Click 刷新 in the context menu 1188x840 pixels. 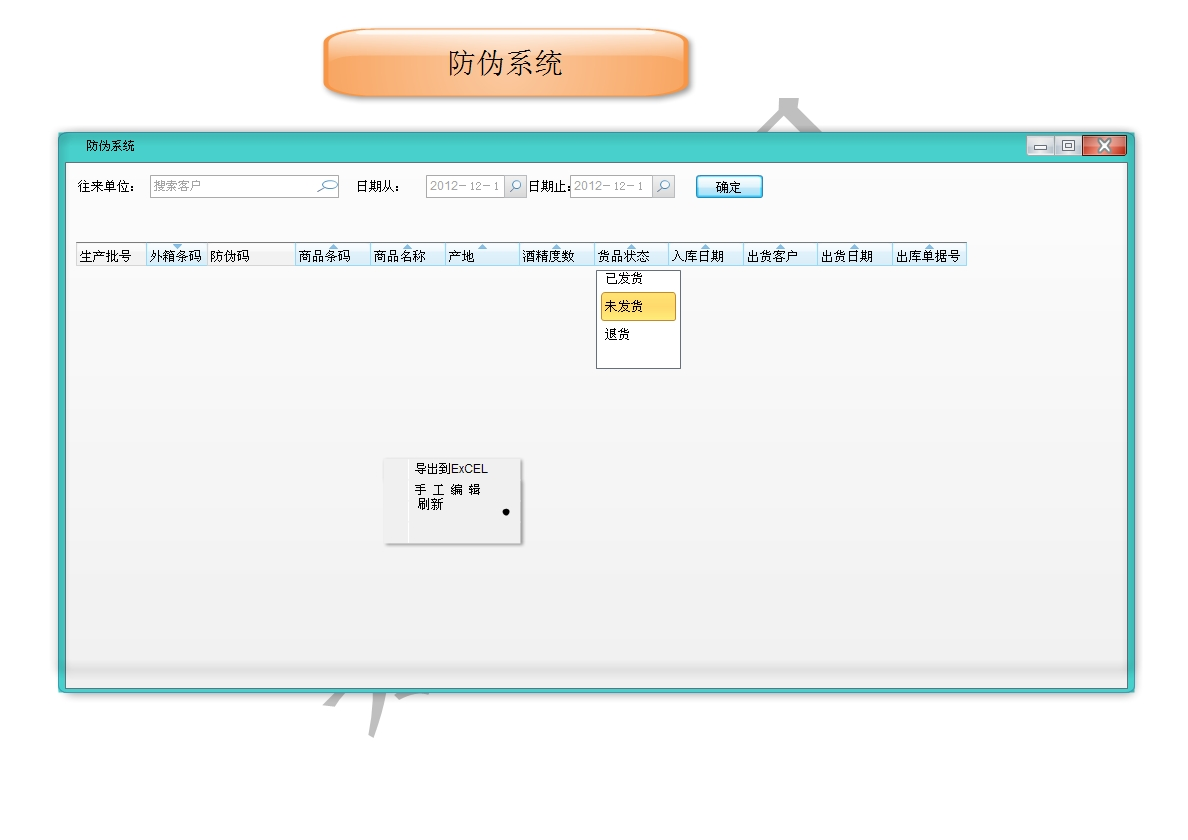pyautogui.click(x=430, y=505)
